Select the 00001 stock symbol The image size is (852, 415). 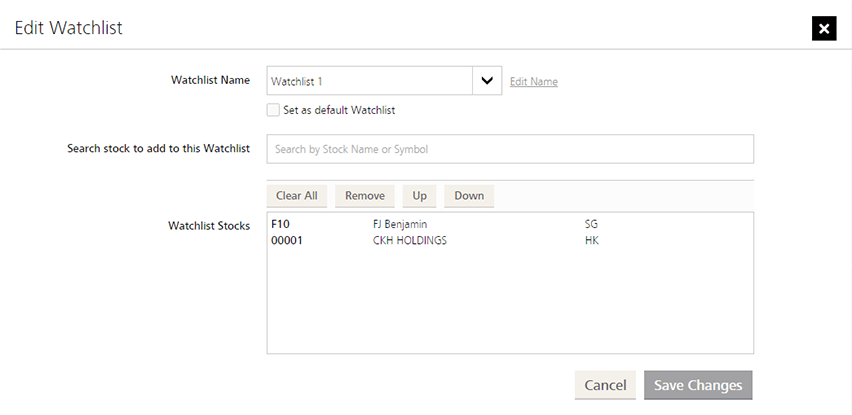[x=286, y=241]
